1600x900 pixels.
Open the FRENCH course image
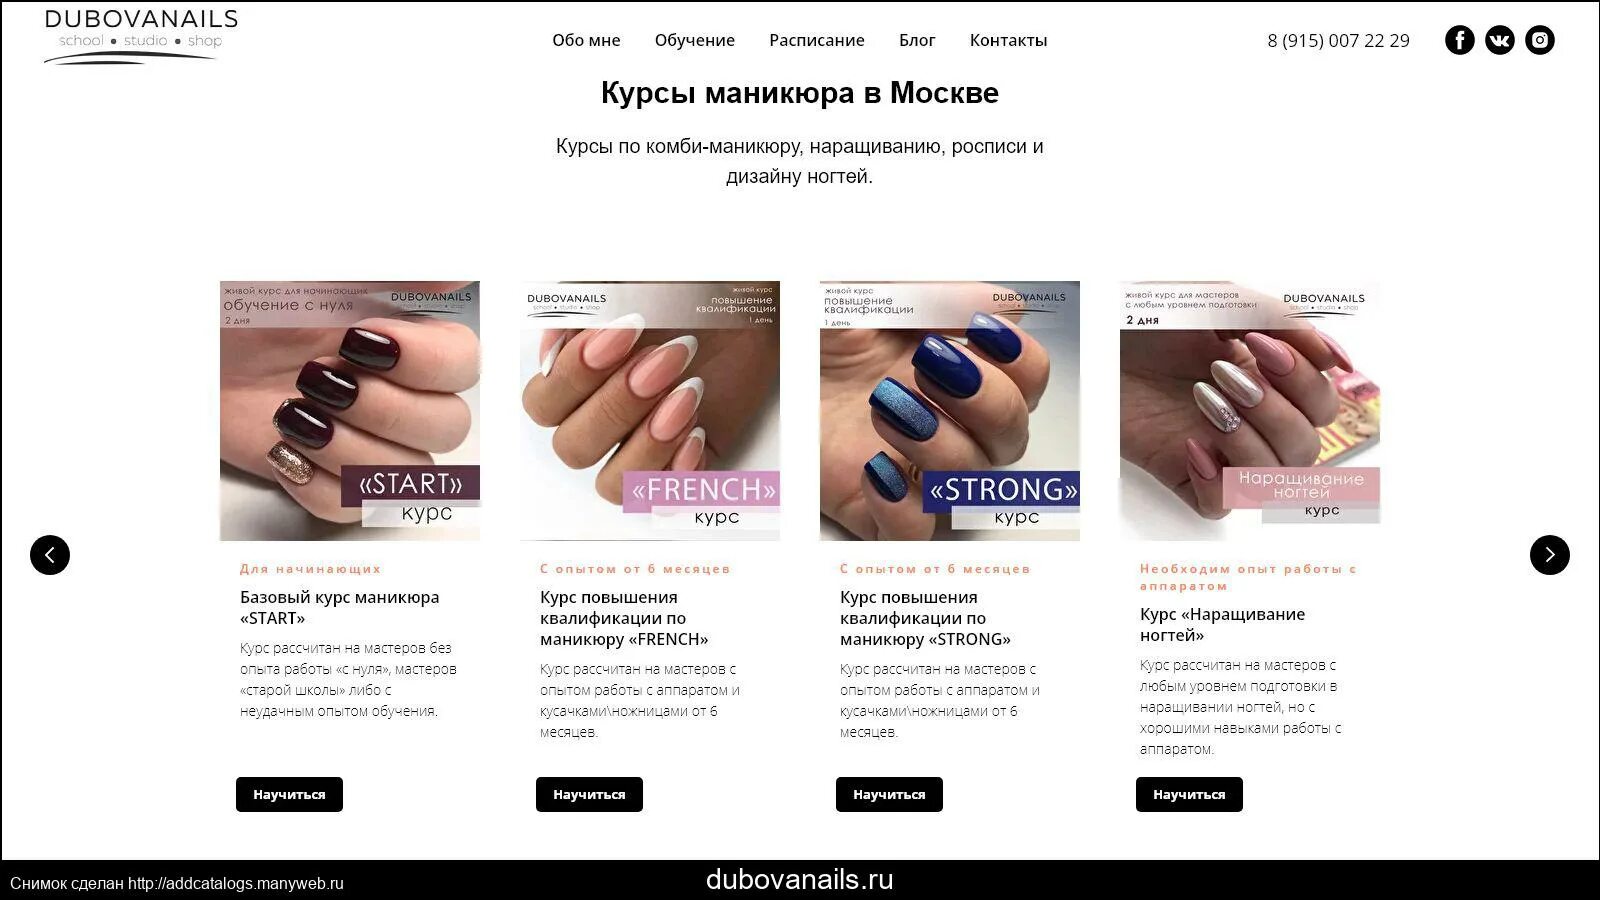click(650, 411)
